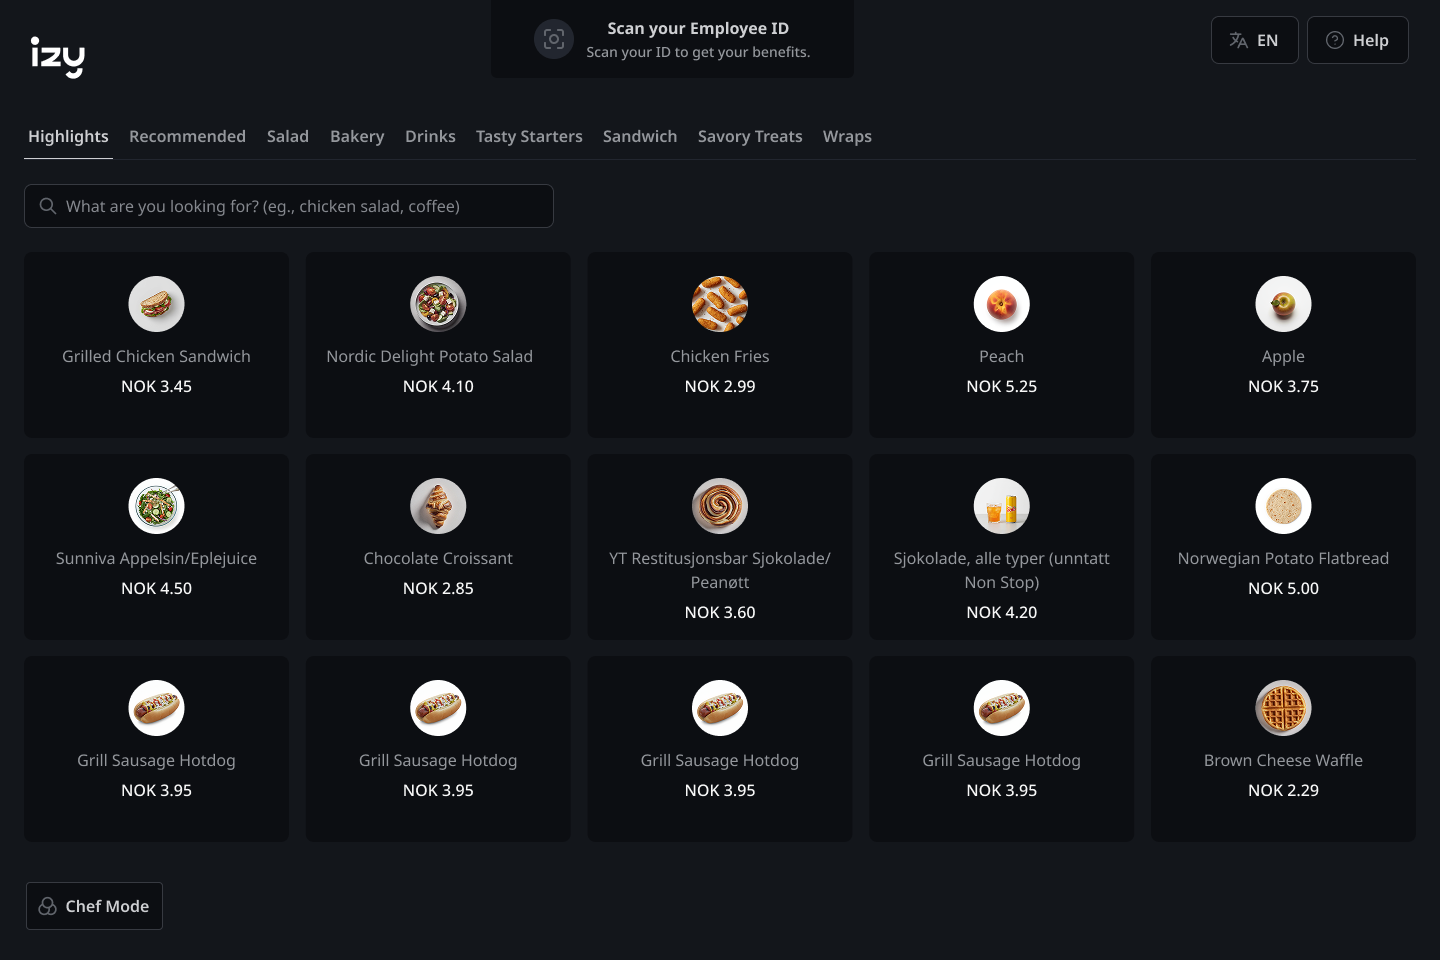Pick the Chicken Fries item image
1440x960 pixels.
720,304
